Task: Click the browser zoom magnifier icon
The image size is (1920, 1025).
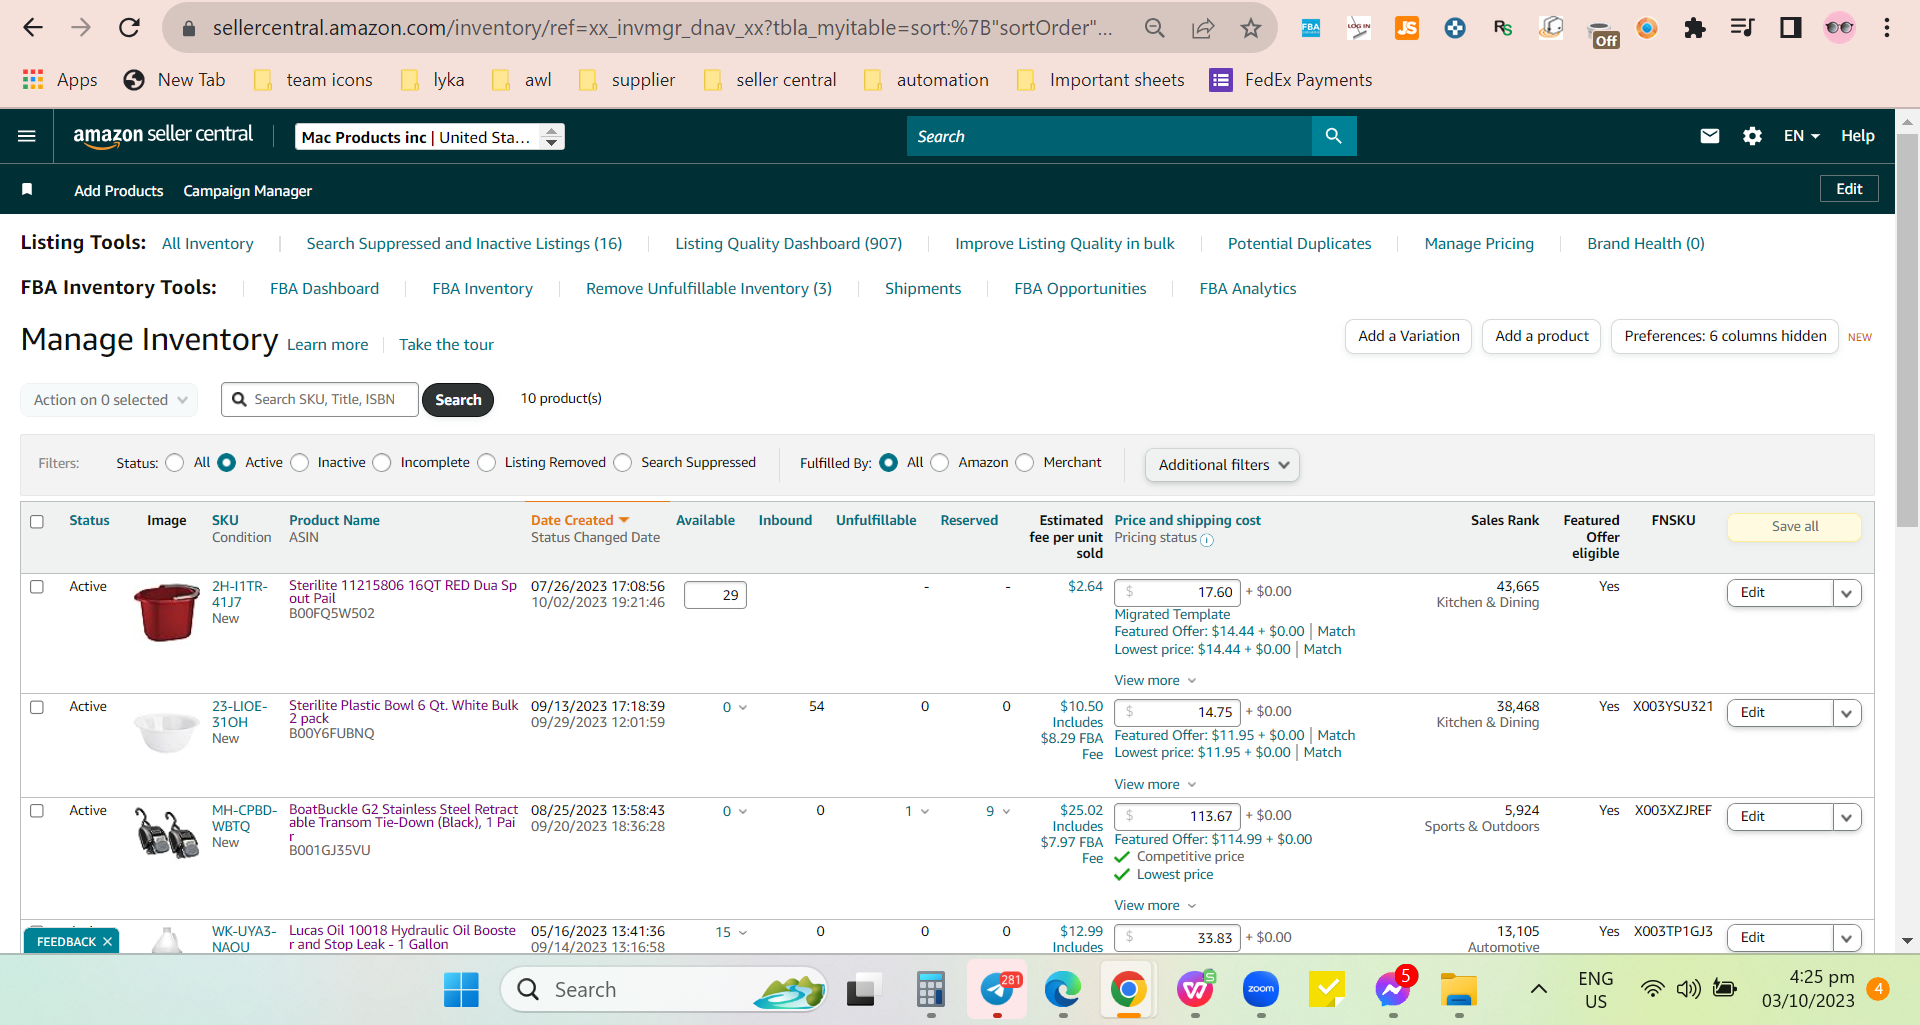Action: click(1155, 28)
